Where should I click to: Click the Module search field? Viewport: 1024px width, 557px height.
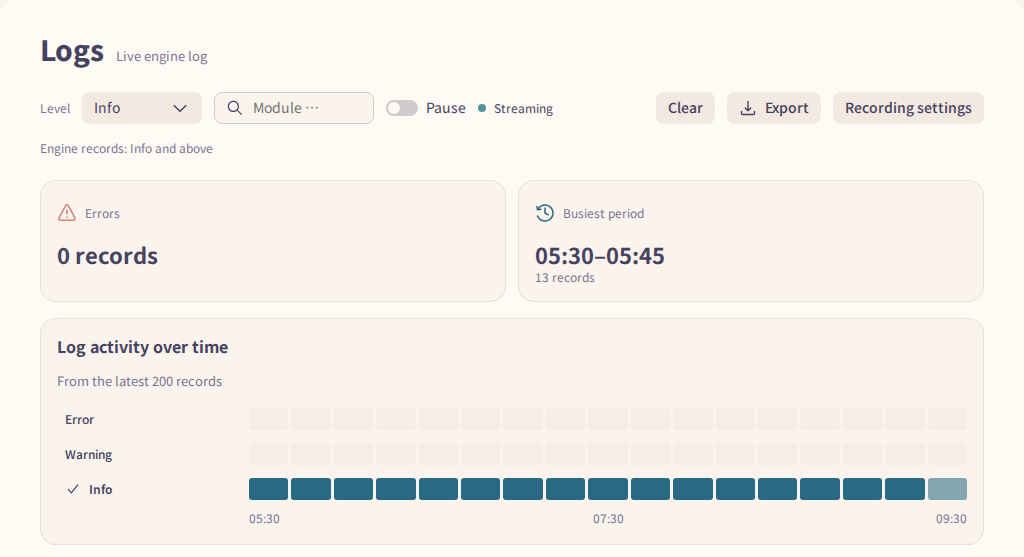tap(294, 108)
